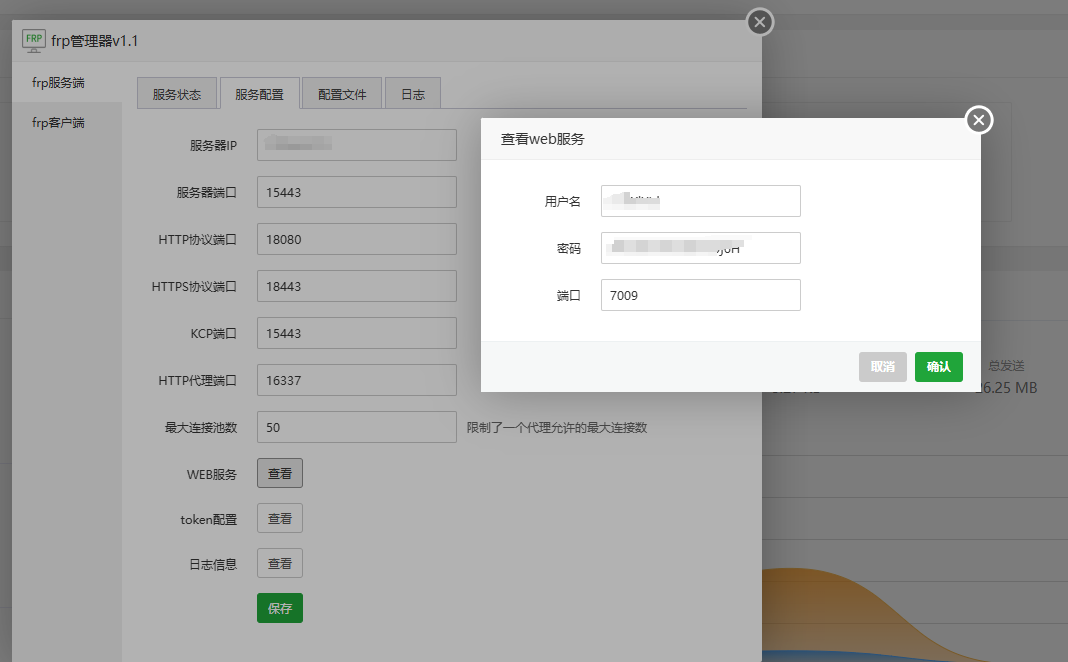Click the 限制了一个代理允许的最大连接数 hint text
Image resolution: width=1068 pixels, height=662 pixels.
(556, 428)
